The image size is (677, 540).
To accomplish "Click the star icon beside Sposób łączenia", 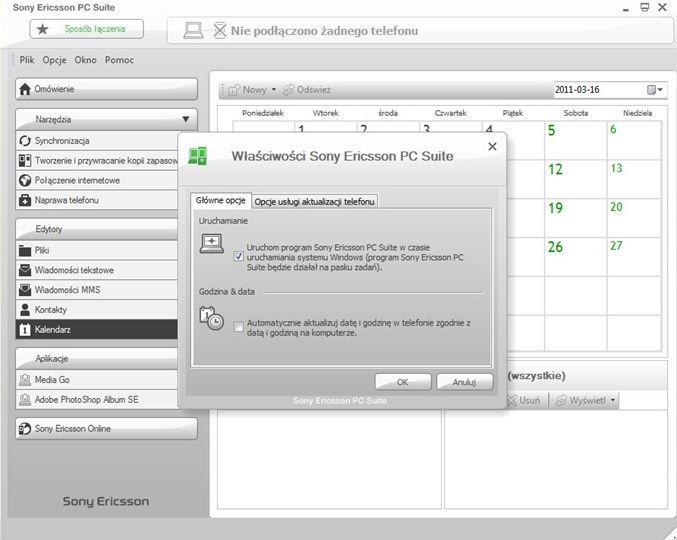I will pyautogui.click(x=42, y=29).
